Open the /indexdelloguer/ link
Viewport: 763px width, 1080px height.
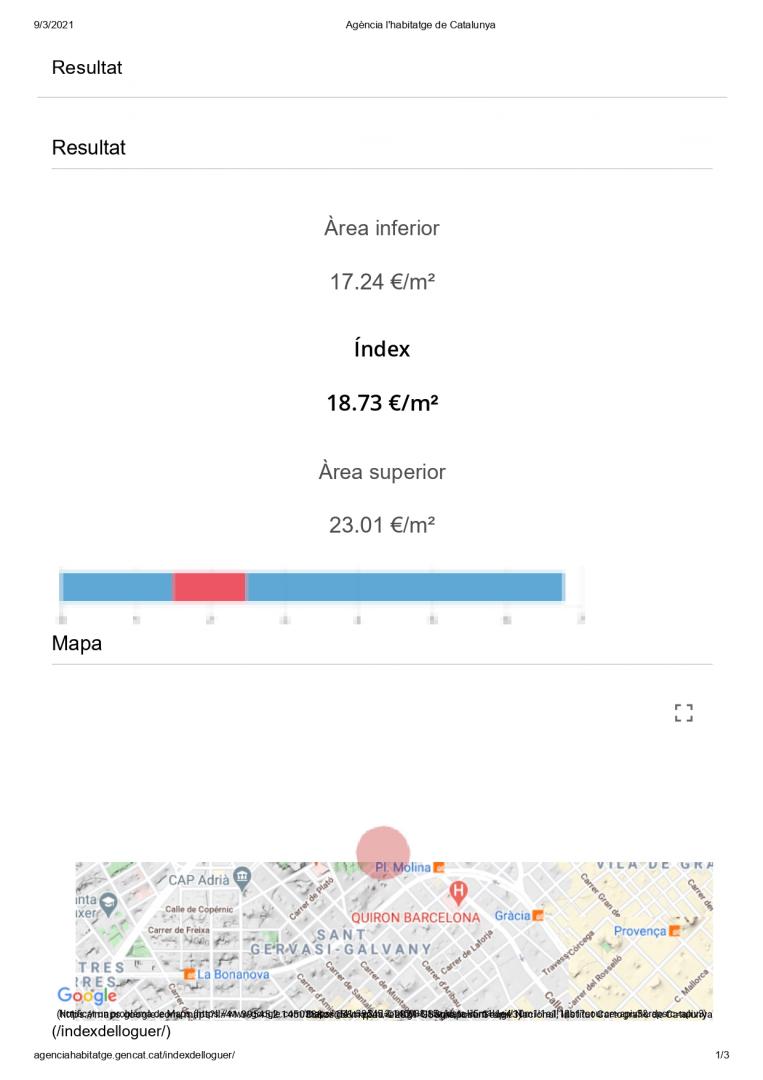112,1031
